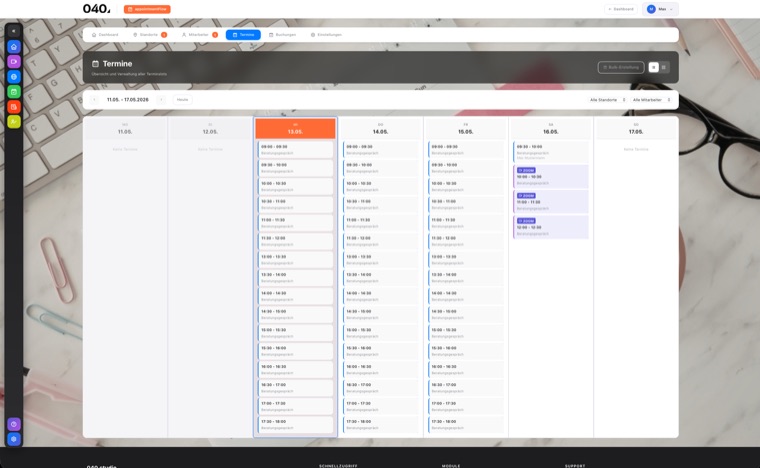
Task: Click the orange appointmentflow badge
Action: pos(147,9)
